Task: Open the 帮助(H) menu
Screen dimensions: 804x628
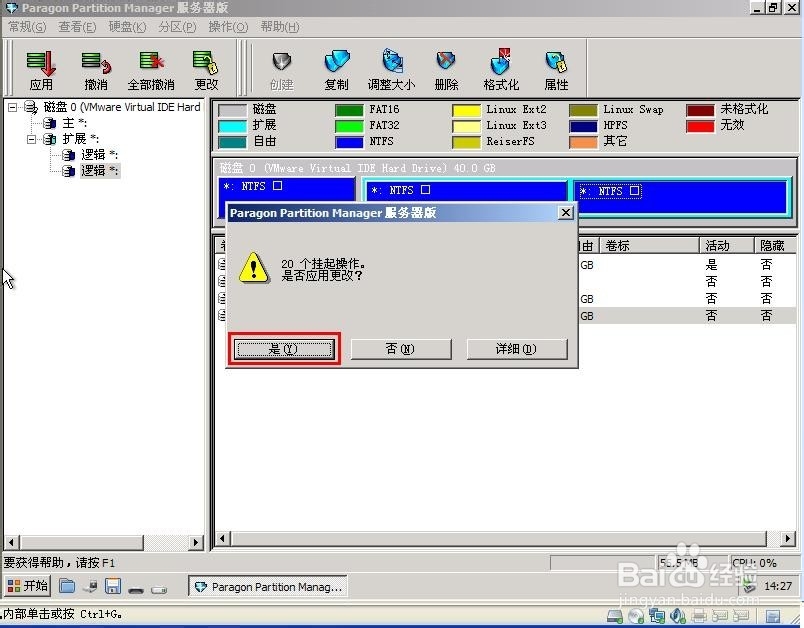Action: [279, 27]
